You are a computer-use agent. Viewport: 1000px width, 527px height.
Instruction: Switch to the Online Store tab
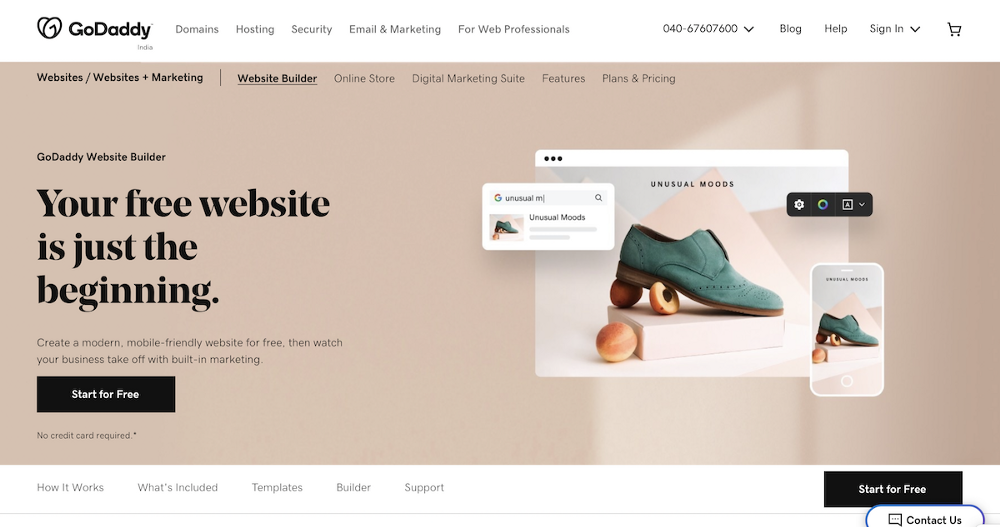coord(364,78)
